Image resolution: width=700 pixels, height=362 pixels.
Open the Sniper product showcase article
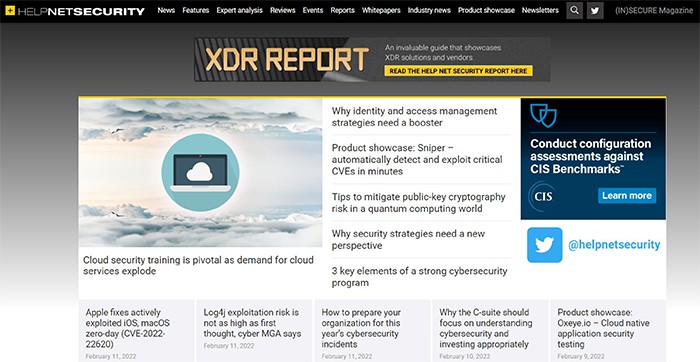[417, 159]
